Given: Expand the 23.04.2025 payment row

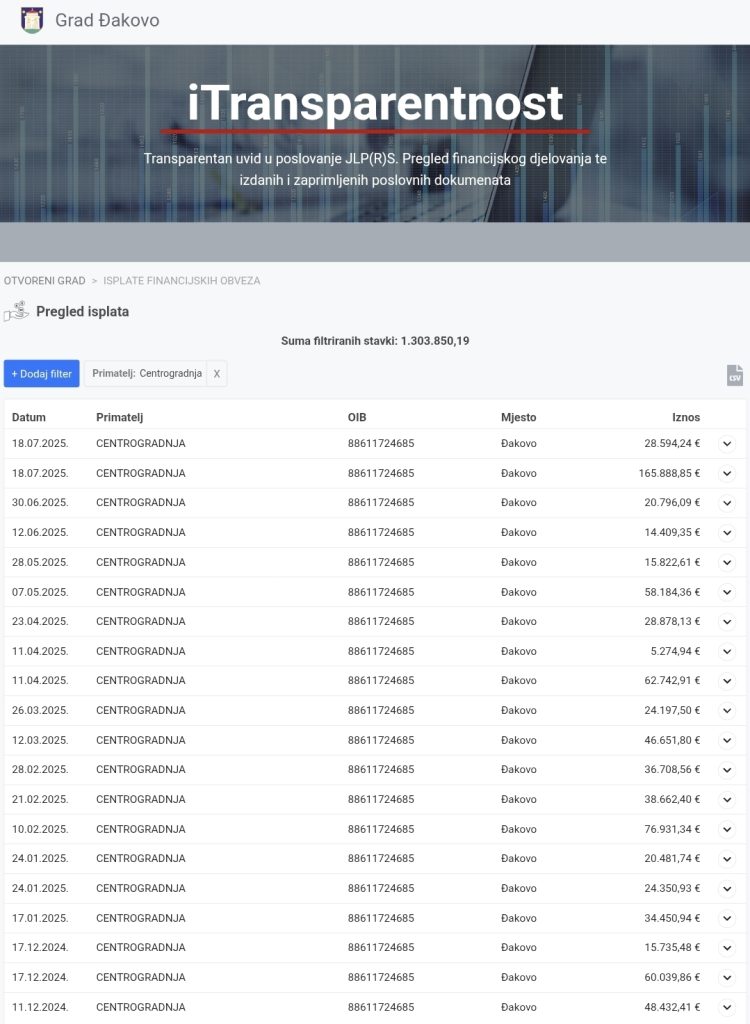Looking at the screenshot, I should tap(727, 622).
